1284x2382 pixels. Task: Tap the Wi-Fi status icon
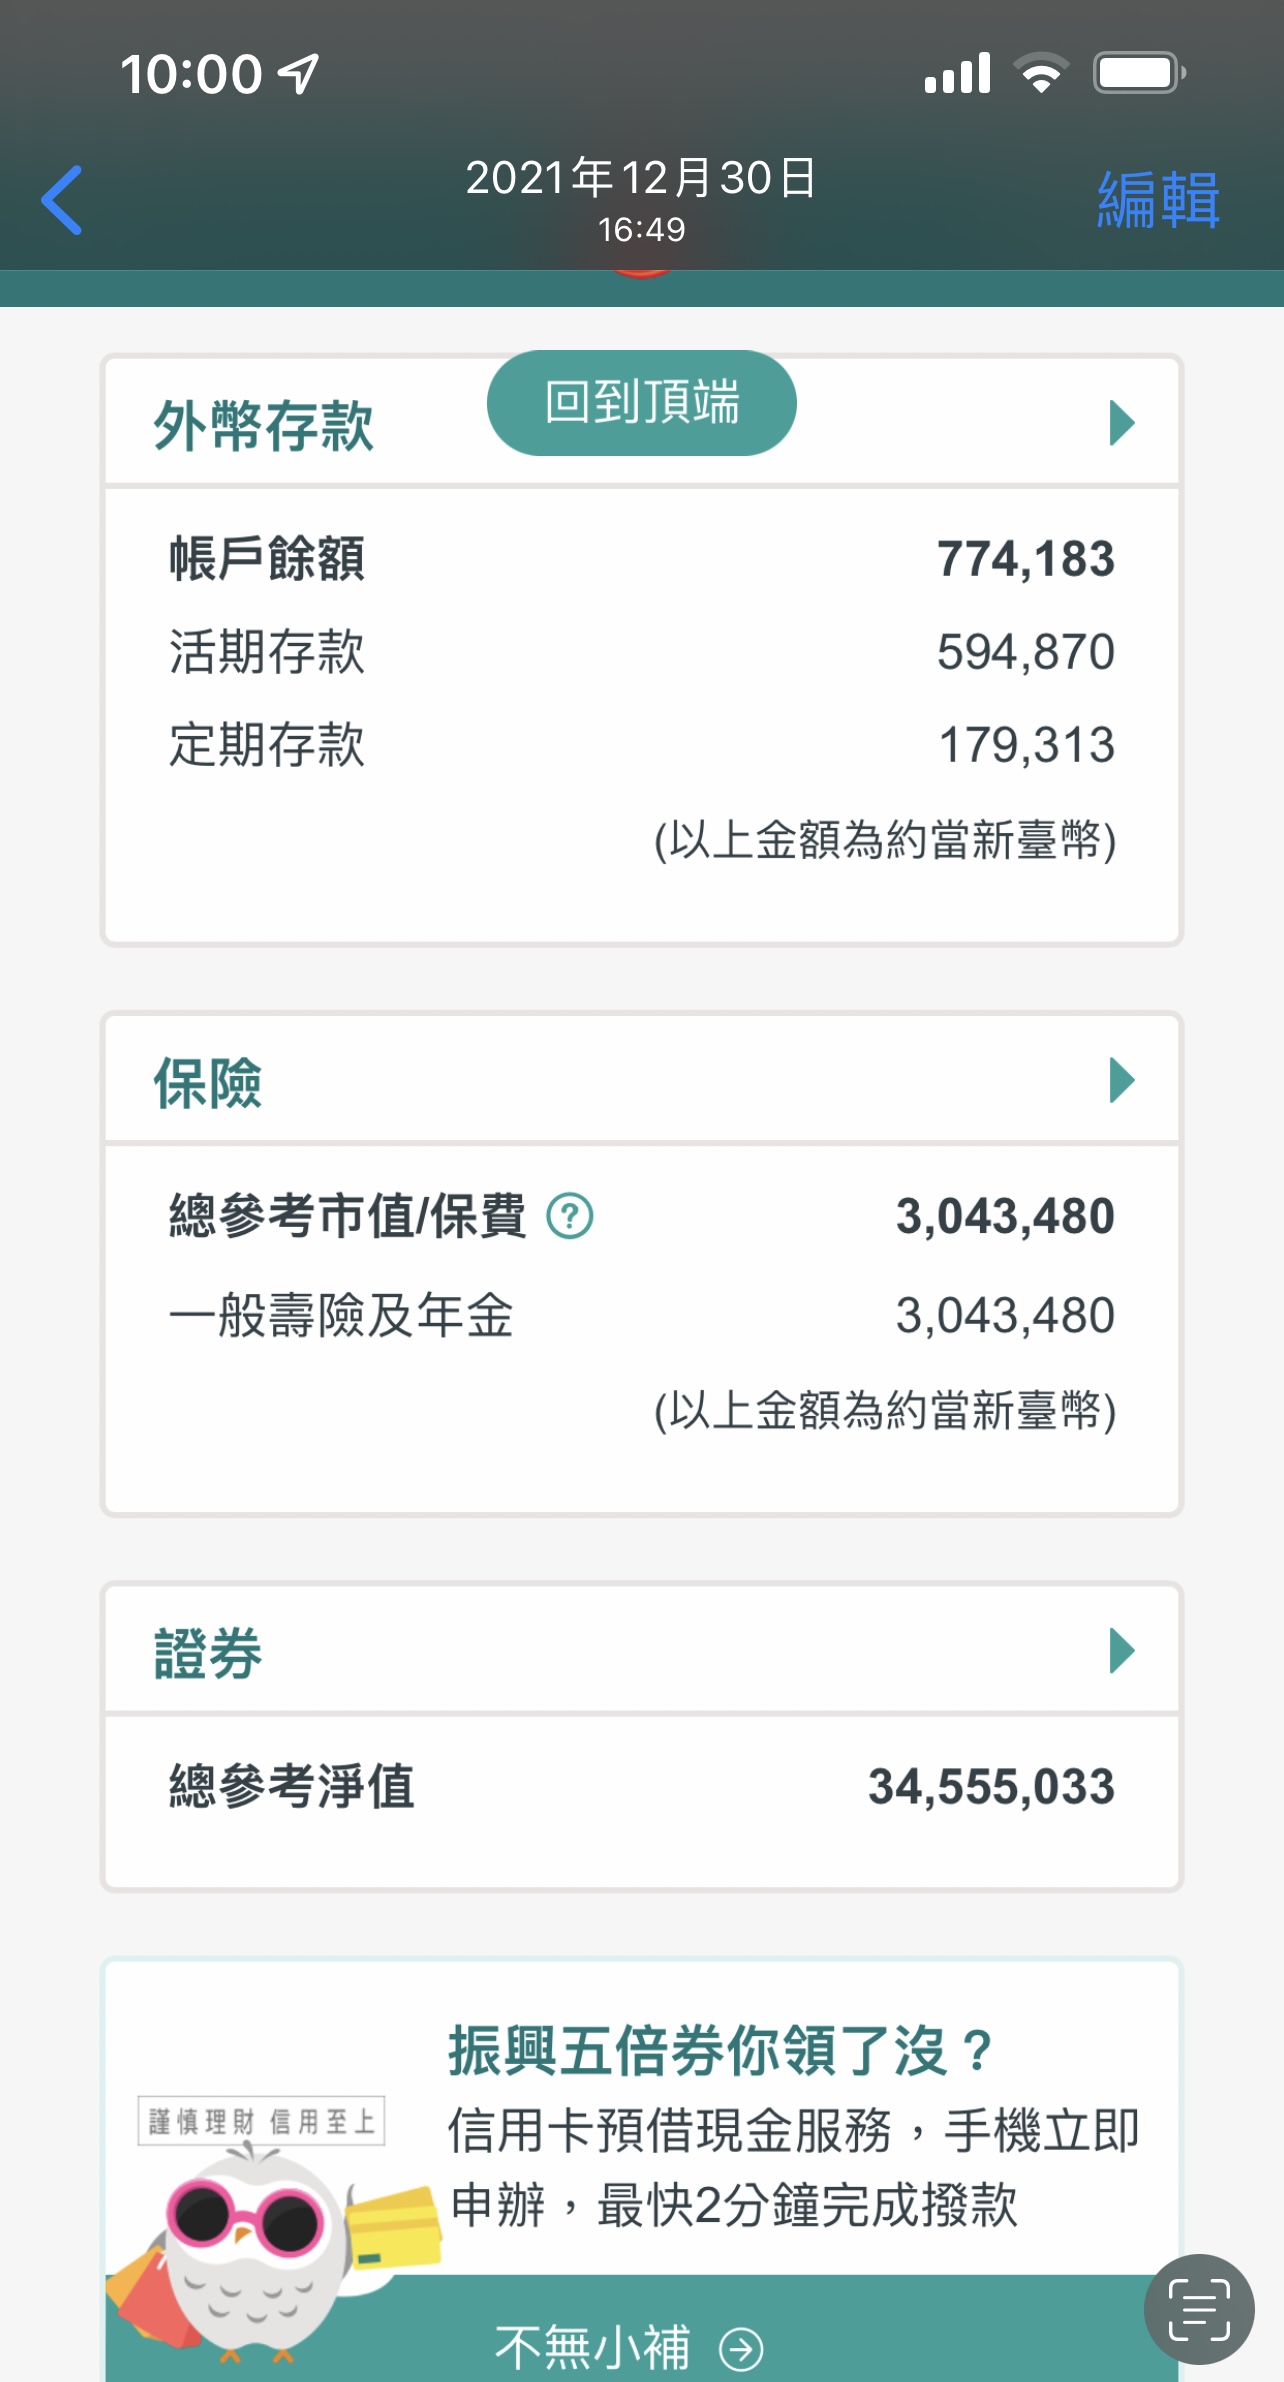(x=1041, y=73)
